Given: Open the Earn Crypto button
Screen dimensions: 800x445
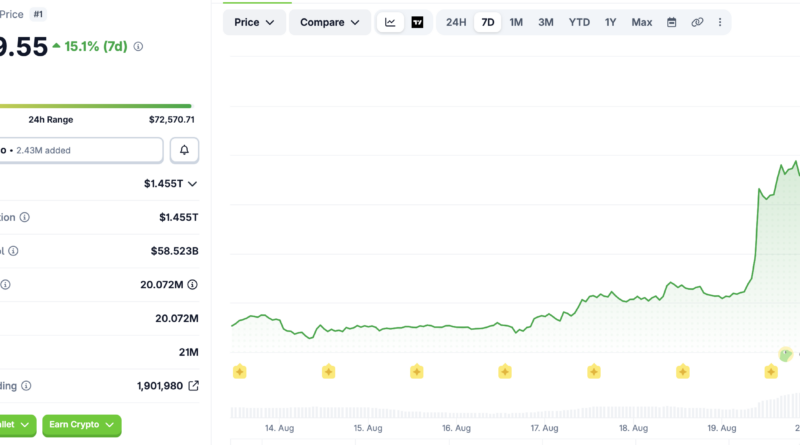Looking at the screenshot, I should [82, 425].
